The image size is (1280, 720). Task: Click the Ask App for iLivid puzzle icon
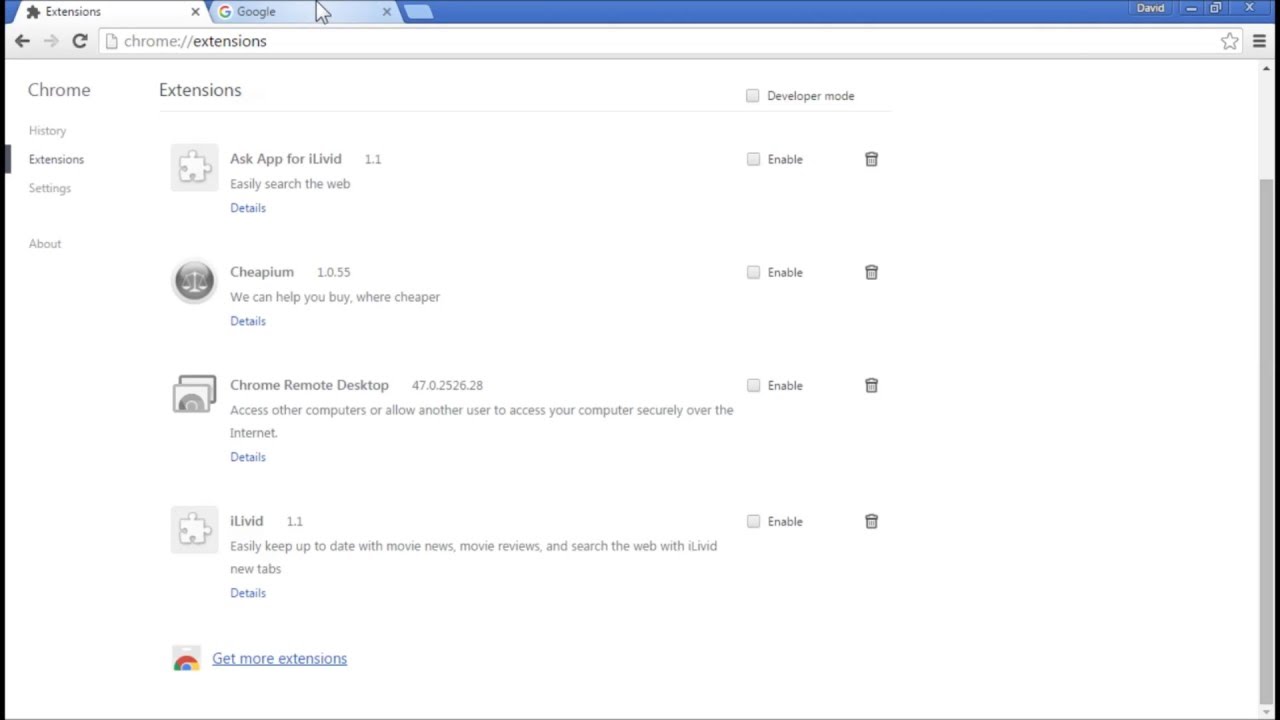[194, 168]
